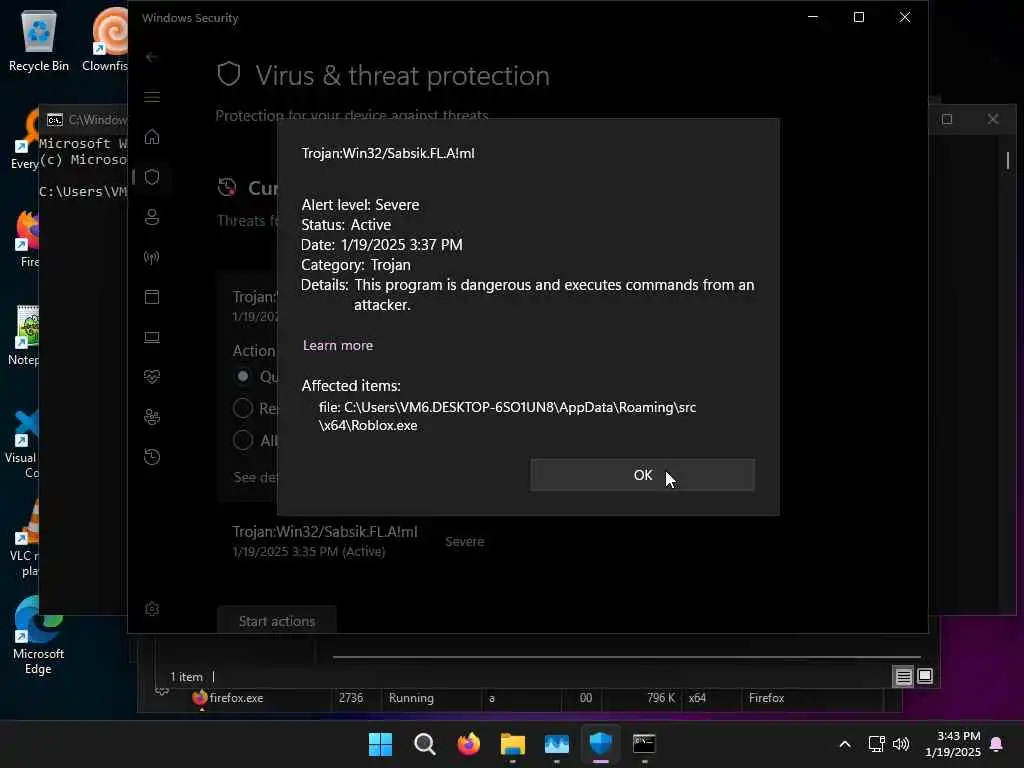
Task: Show hidden system tray icons
Action: pyautogui.click(x=844, y=744)
